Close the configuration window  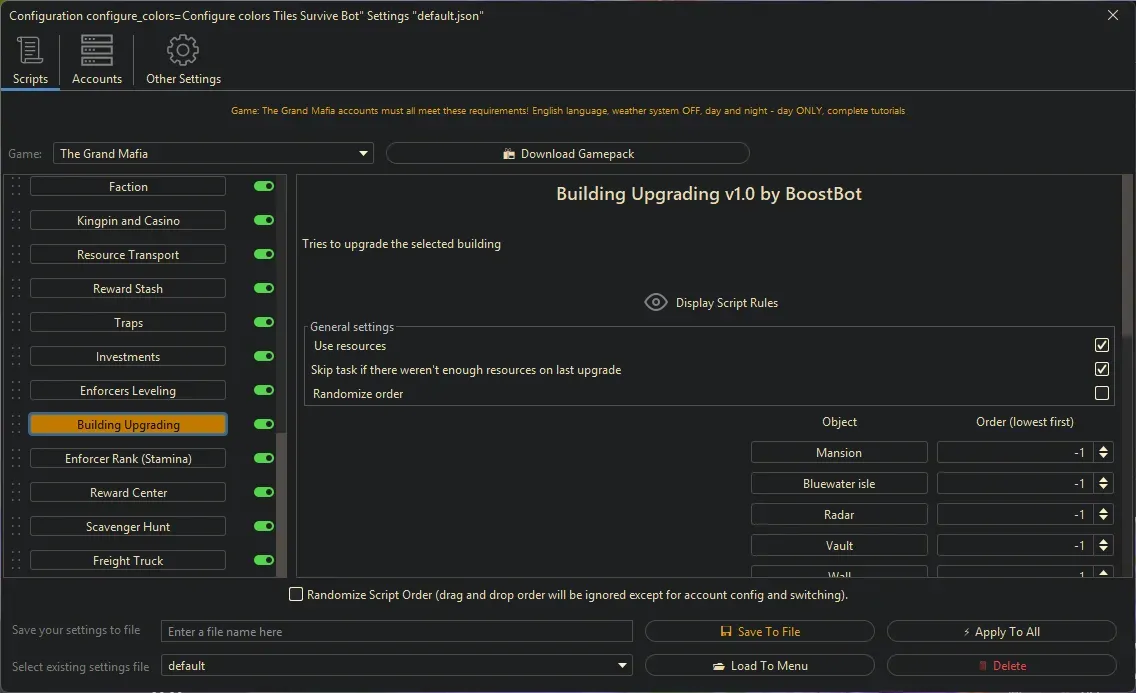coord(1113,15)
